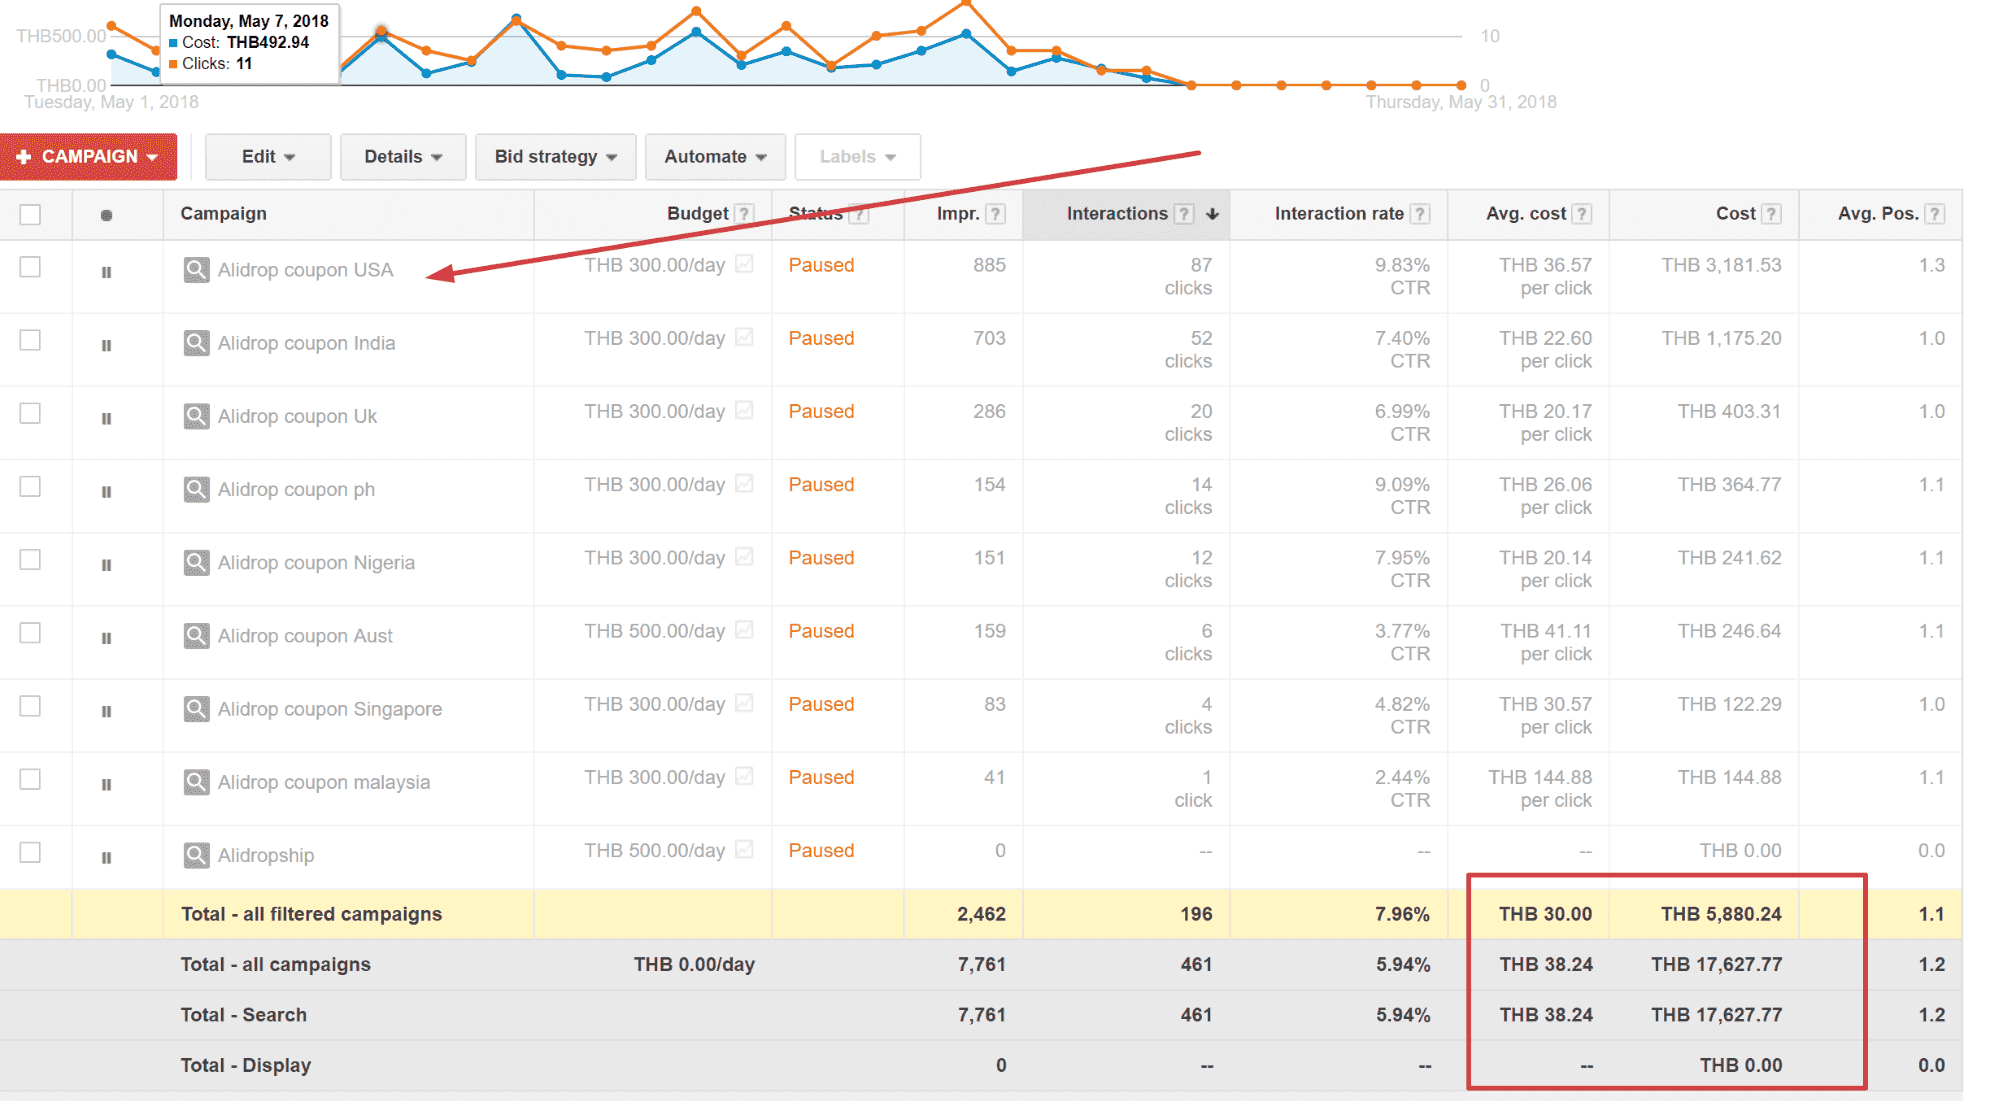This screenshot has width=1999, height=1102.
Task: Toggle the select-all campaigns checkbox in header
Action: 30,214
